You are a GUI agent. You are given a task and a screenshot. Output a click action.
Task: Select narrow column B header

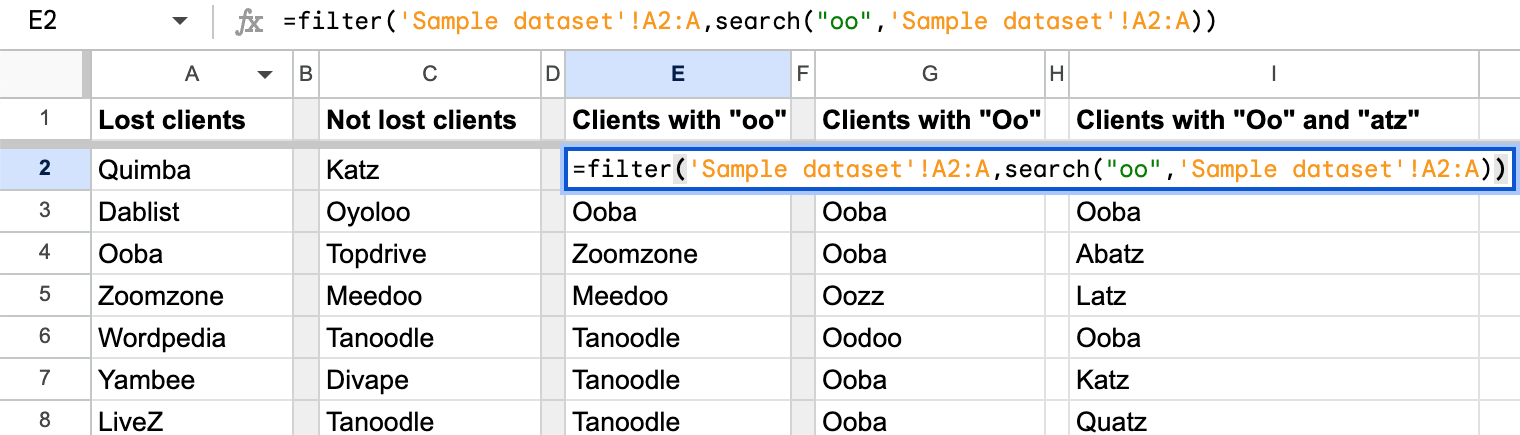[x=307, y=73]
